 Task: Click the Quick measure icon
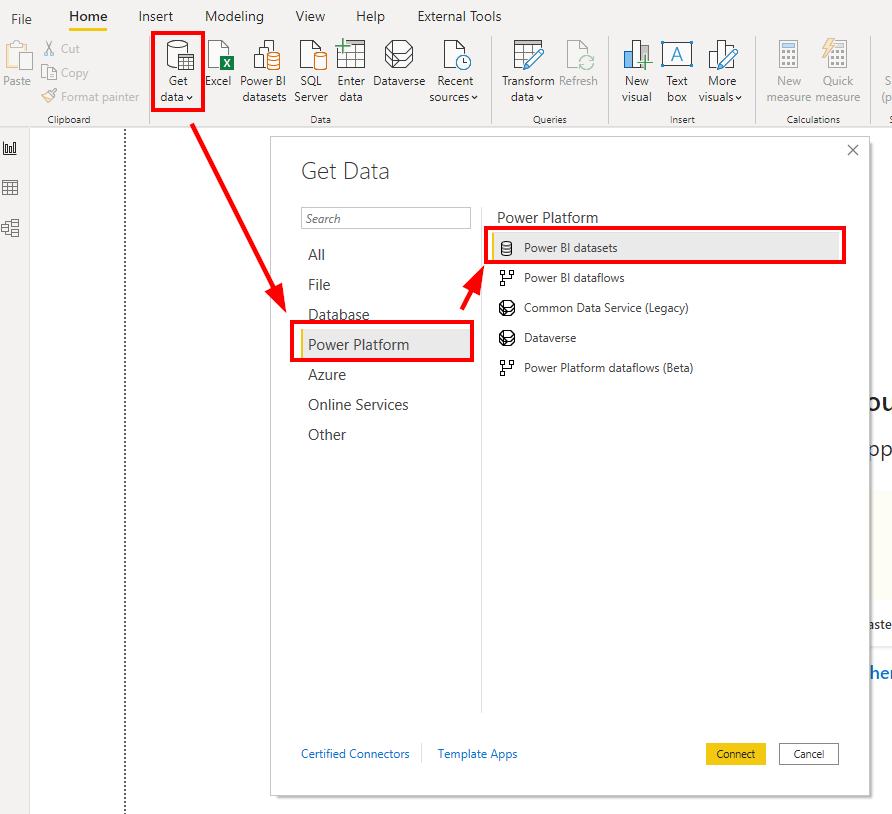[x=837, y=72]
